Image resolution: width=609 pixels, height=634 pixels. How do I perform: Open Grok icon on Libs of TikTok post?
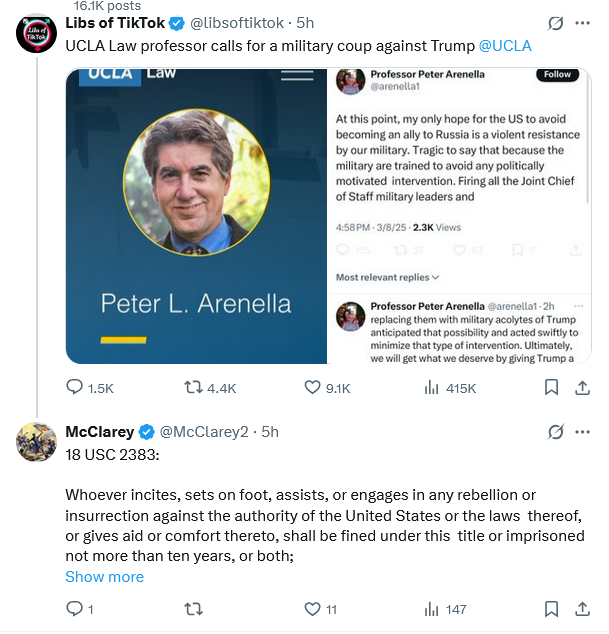pos(555,22)
